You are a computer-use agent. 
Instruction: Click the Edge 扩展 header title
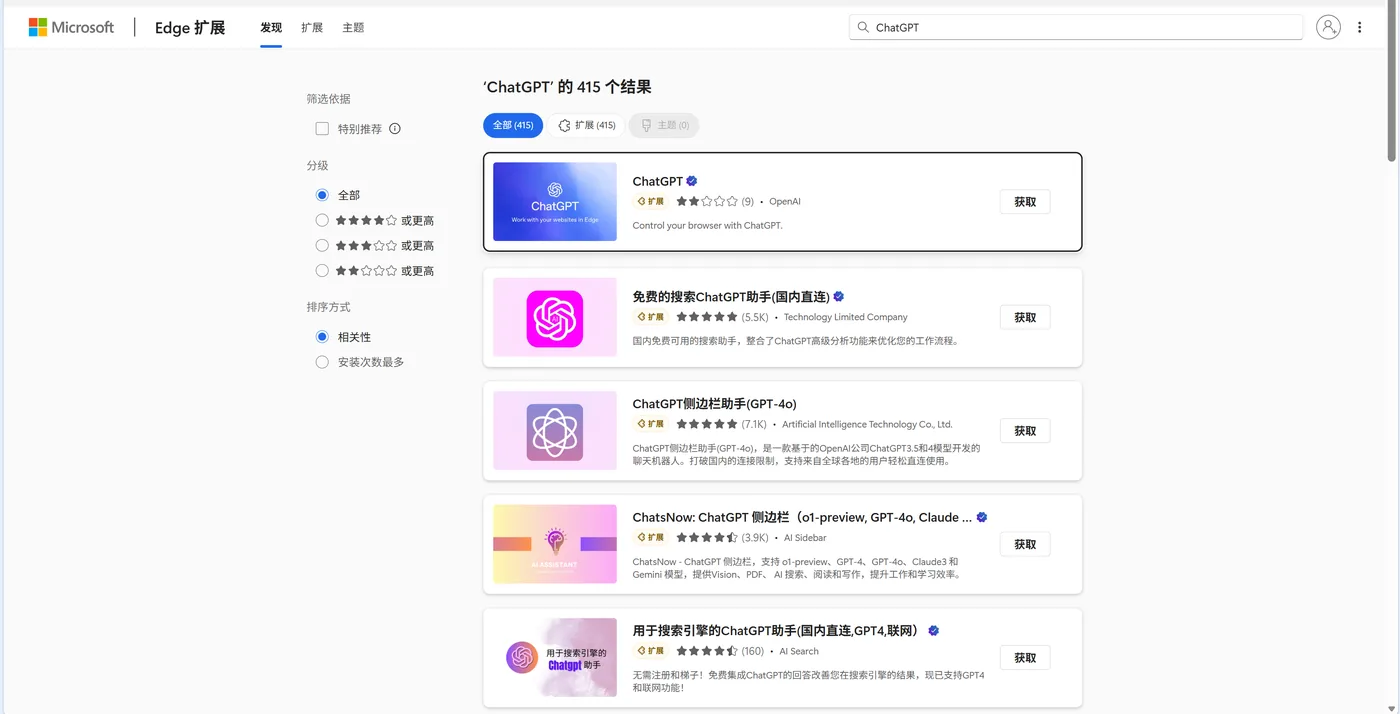point(190,28)
